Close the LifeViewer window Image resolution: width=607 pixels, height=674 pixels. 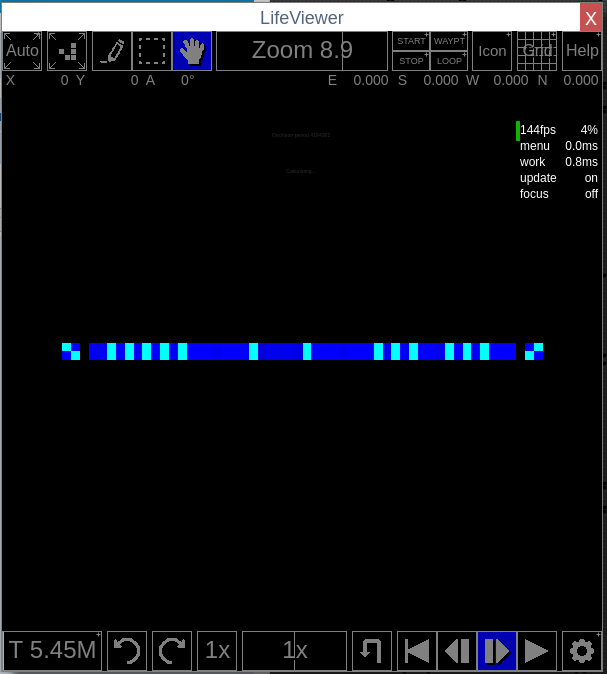(591, 18)
